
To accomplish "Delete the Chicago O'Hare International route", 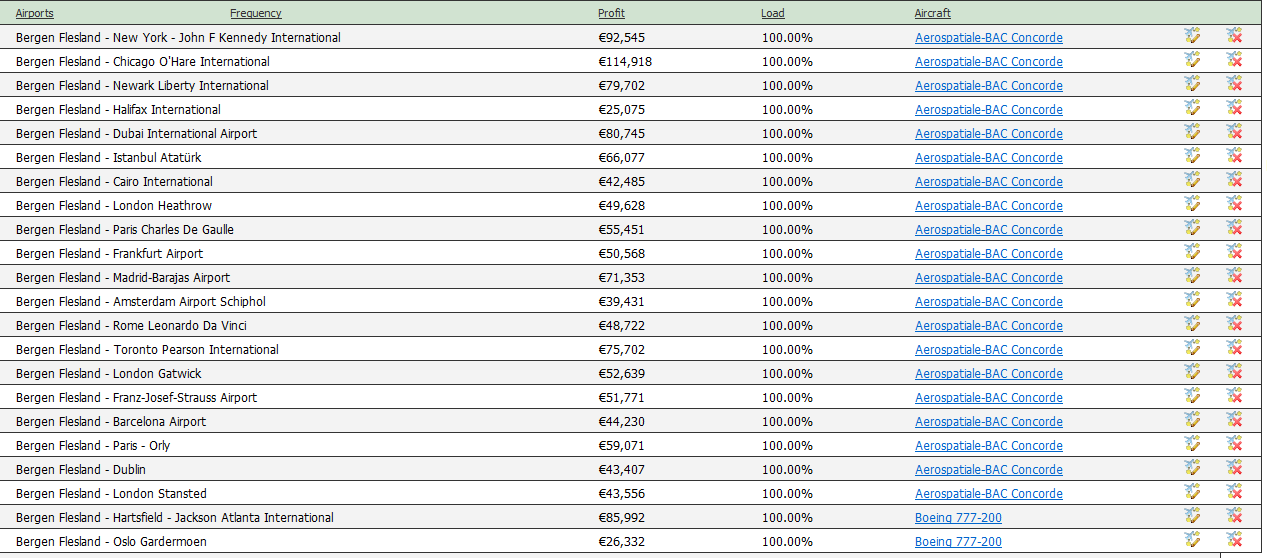I will tap(1235, 60).
